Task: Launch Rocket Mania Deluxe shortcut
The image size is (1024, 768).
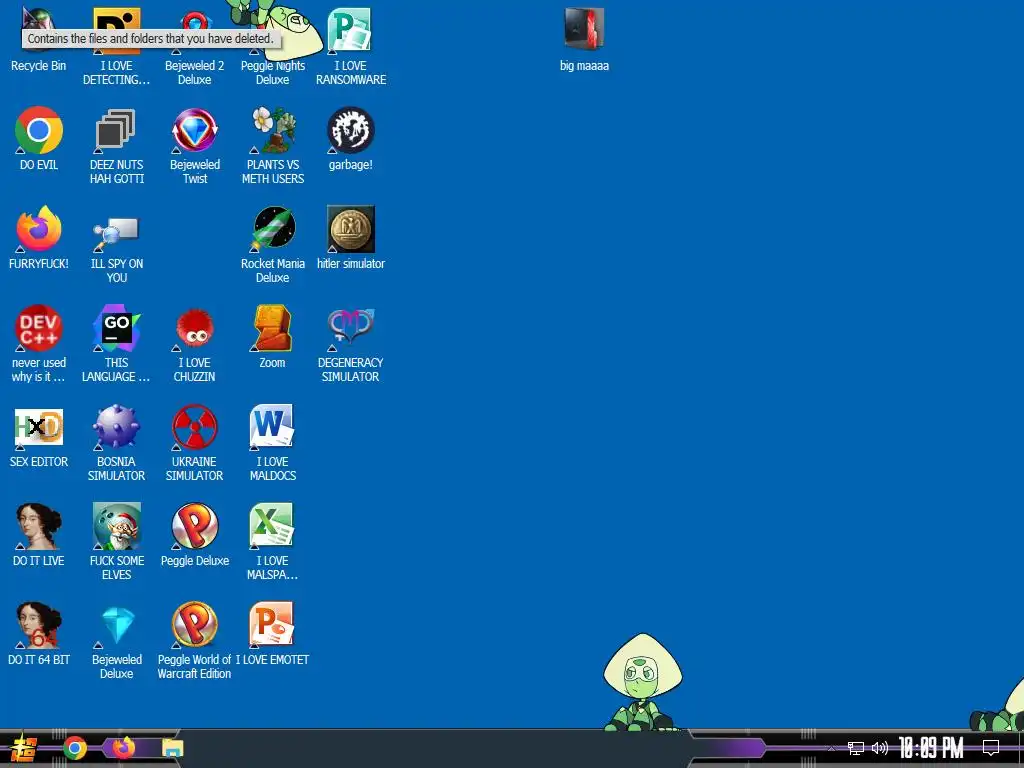Action: click(x=273, y=245)
